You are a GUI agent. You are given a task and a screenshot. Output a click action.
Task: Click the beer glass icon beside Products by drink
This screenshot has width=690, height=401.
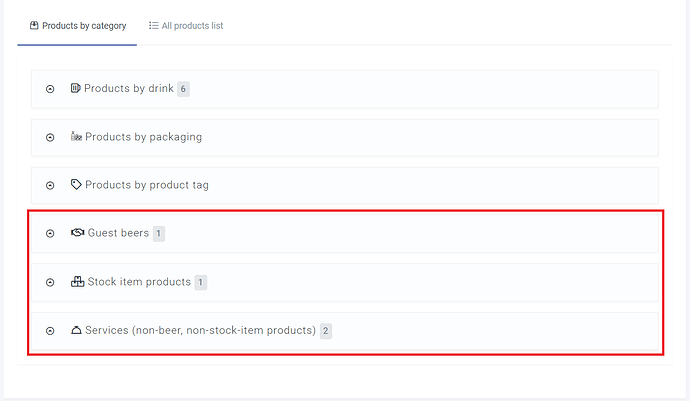tap(76, 88)
